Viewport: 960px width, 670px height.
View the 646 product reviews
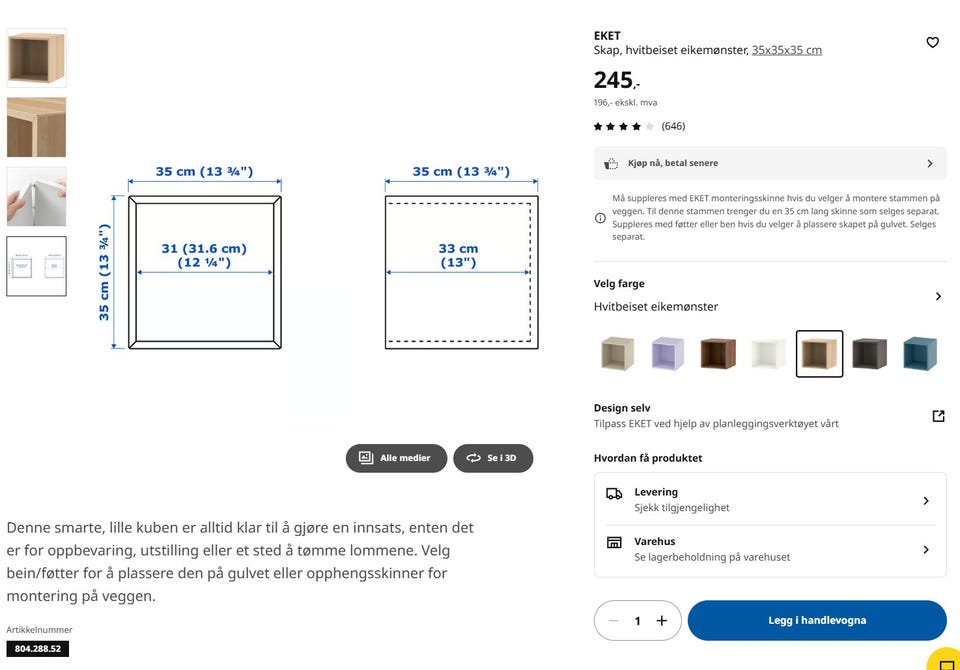coord(673,126)
